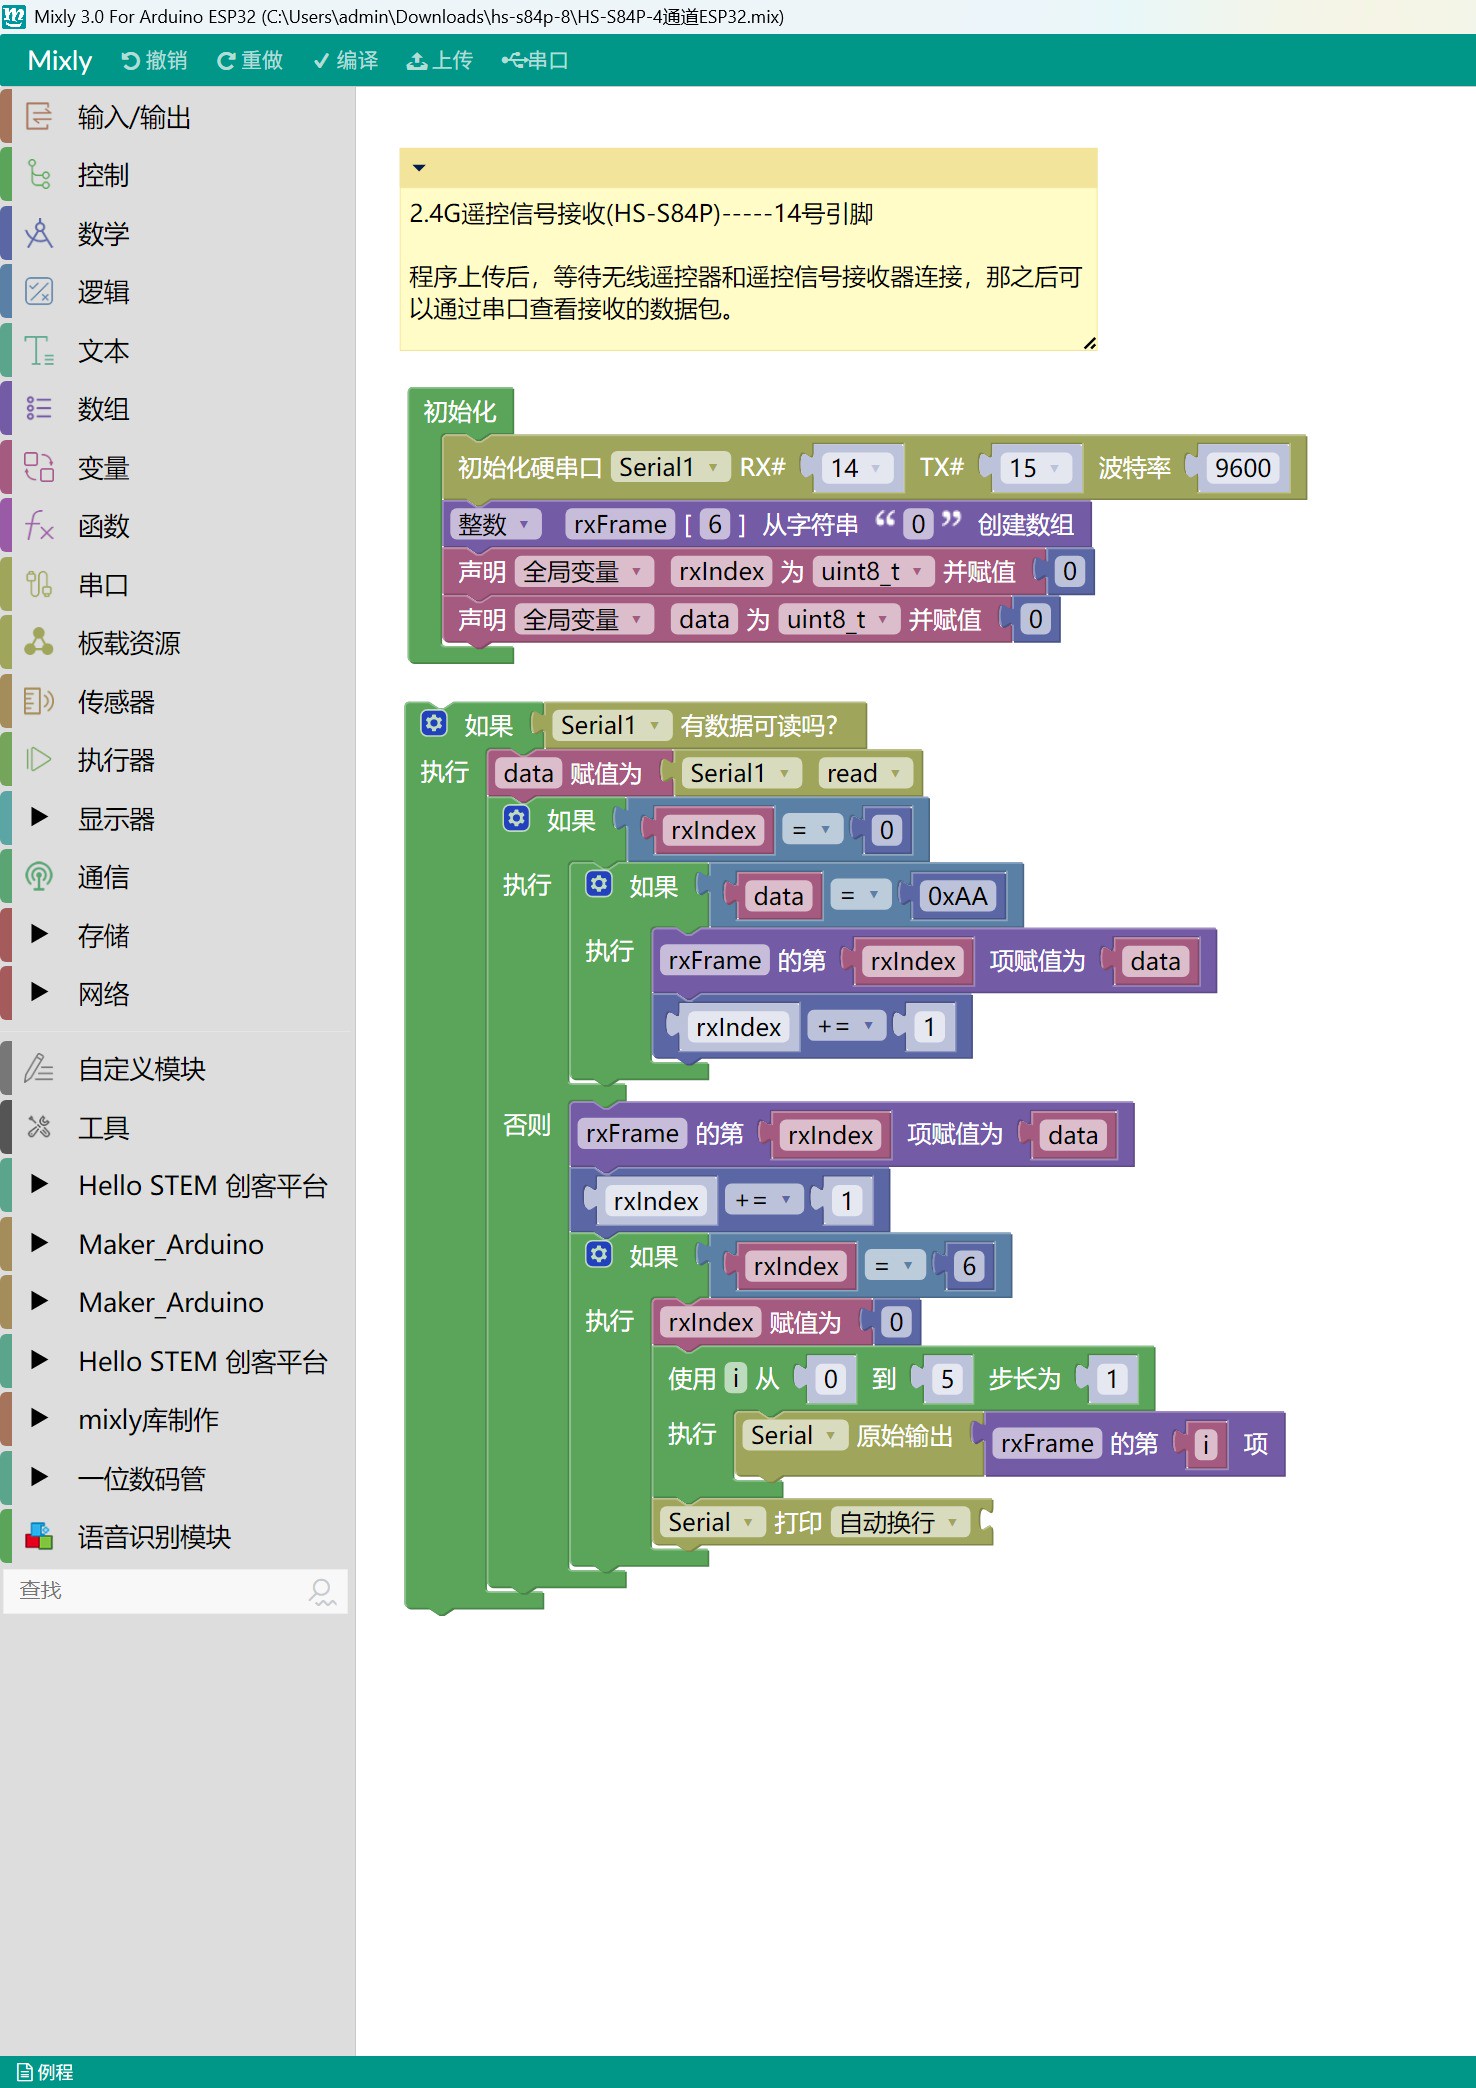Open the = operator dropdown in rxIndex = 6
1476x2088 pixels.
click(894, 1266)
